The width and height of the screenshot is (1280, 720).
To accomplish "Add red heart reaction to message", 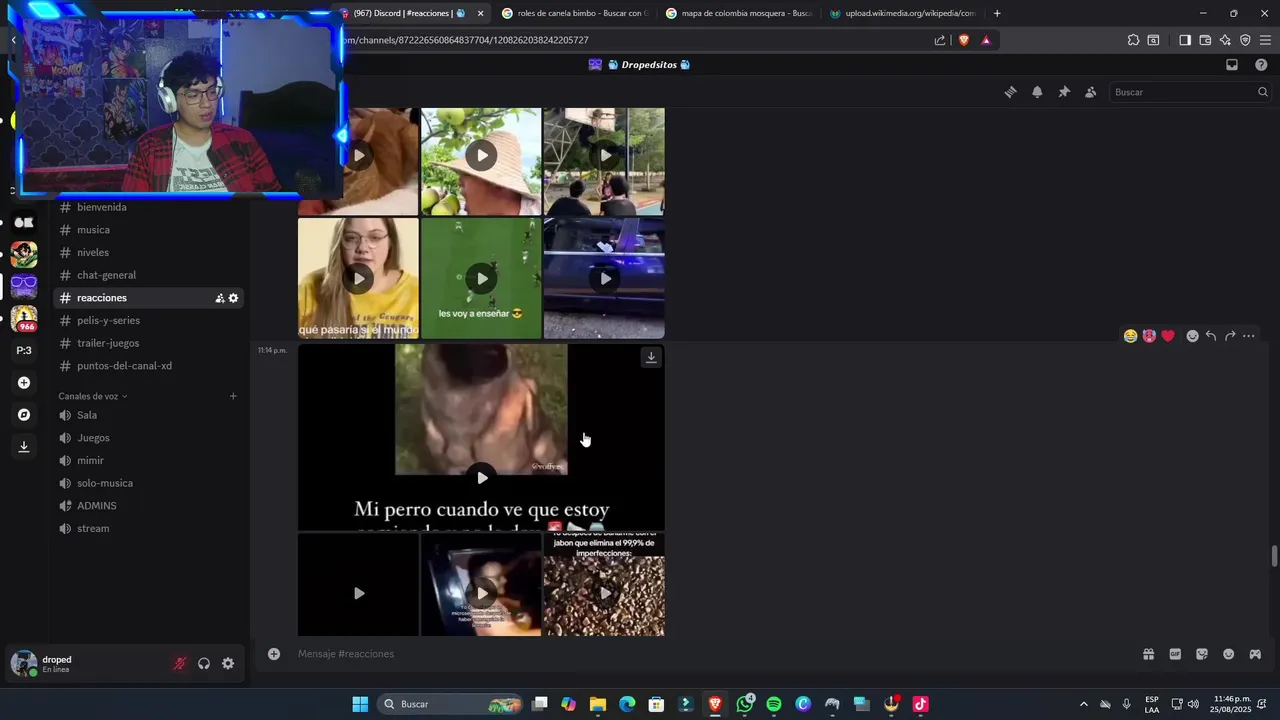I will coord(1168,336).
